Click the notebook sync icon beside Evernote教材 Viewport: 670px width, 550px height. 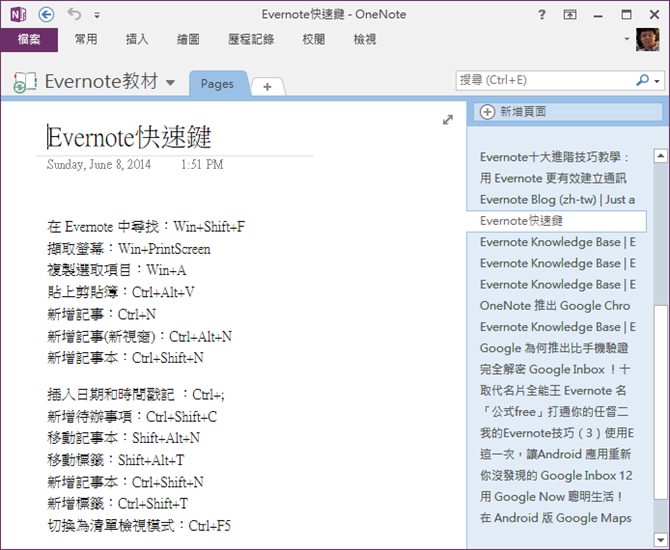point(25,82)
